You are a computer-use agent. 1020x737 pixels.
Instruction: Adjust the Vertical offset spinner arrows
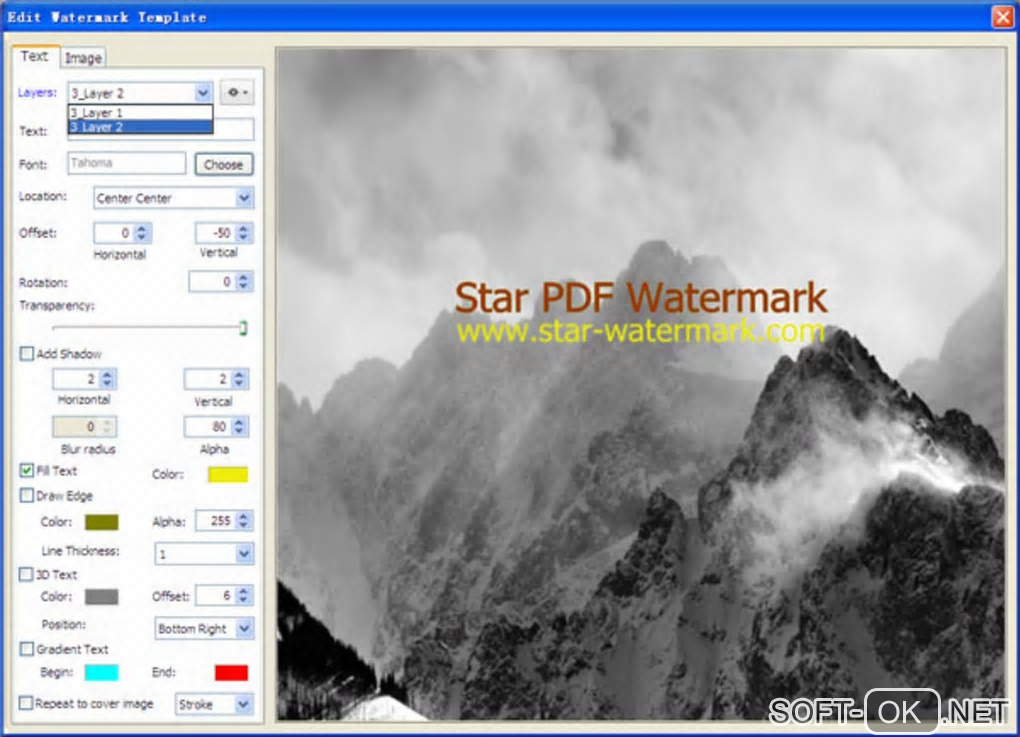(x=243, y=233)
